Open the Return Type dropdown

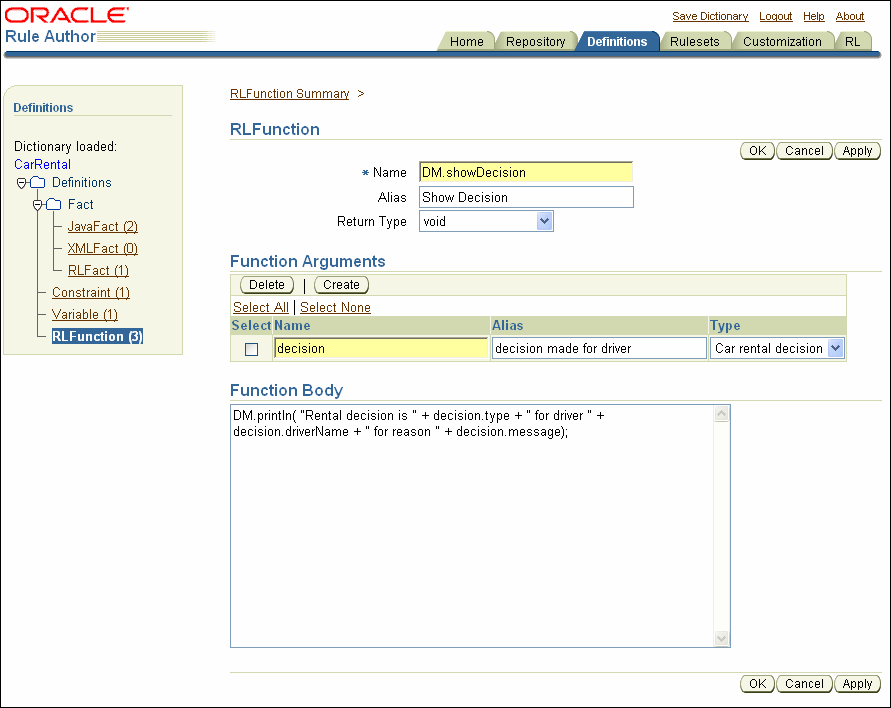point(543,221)
